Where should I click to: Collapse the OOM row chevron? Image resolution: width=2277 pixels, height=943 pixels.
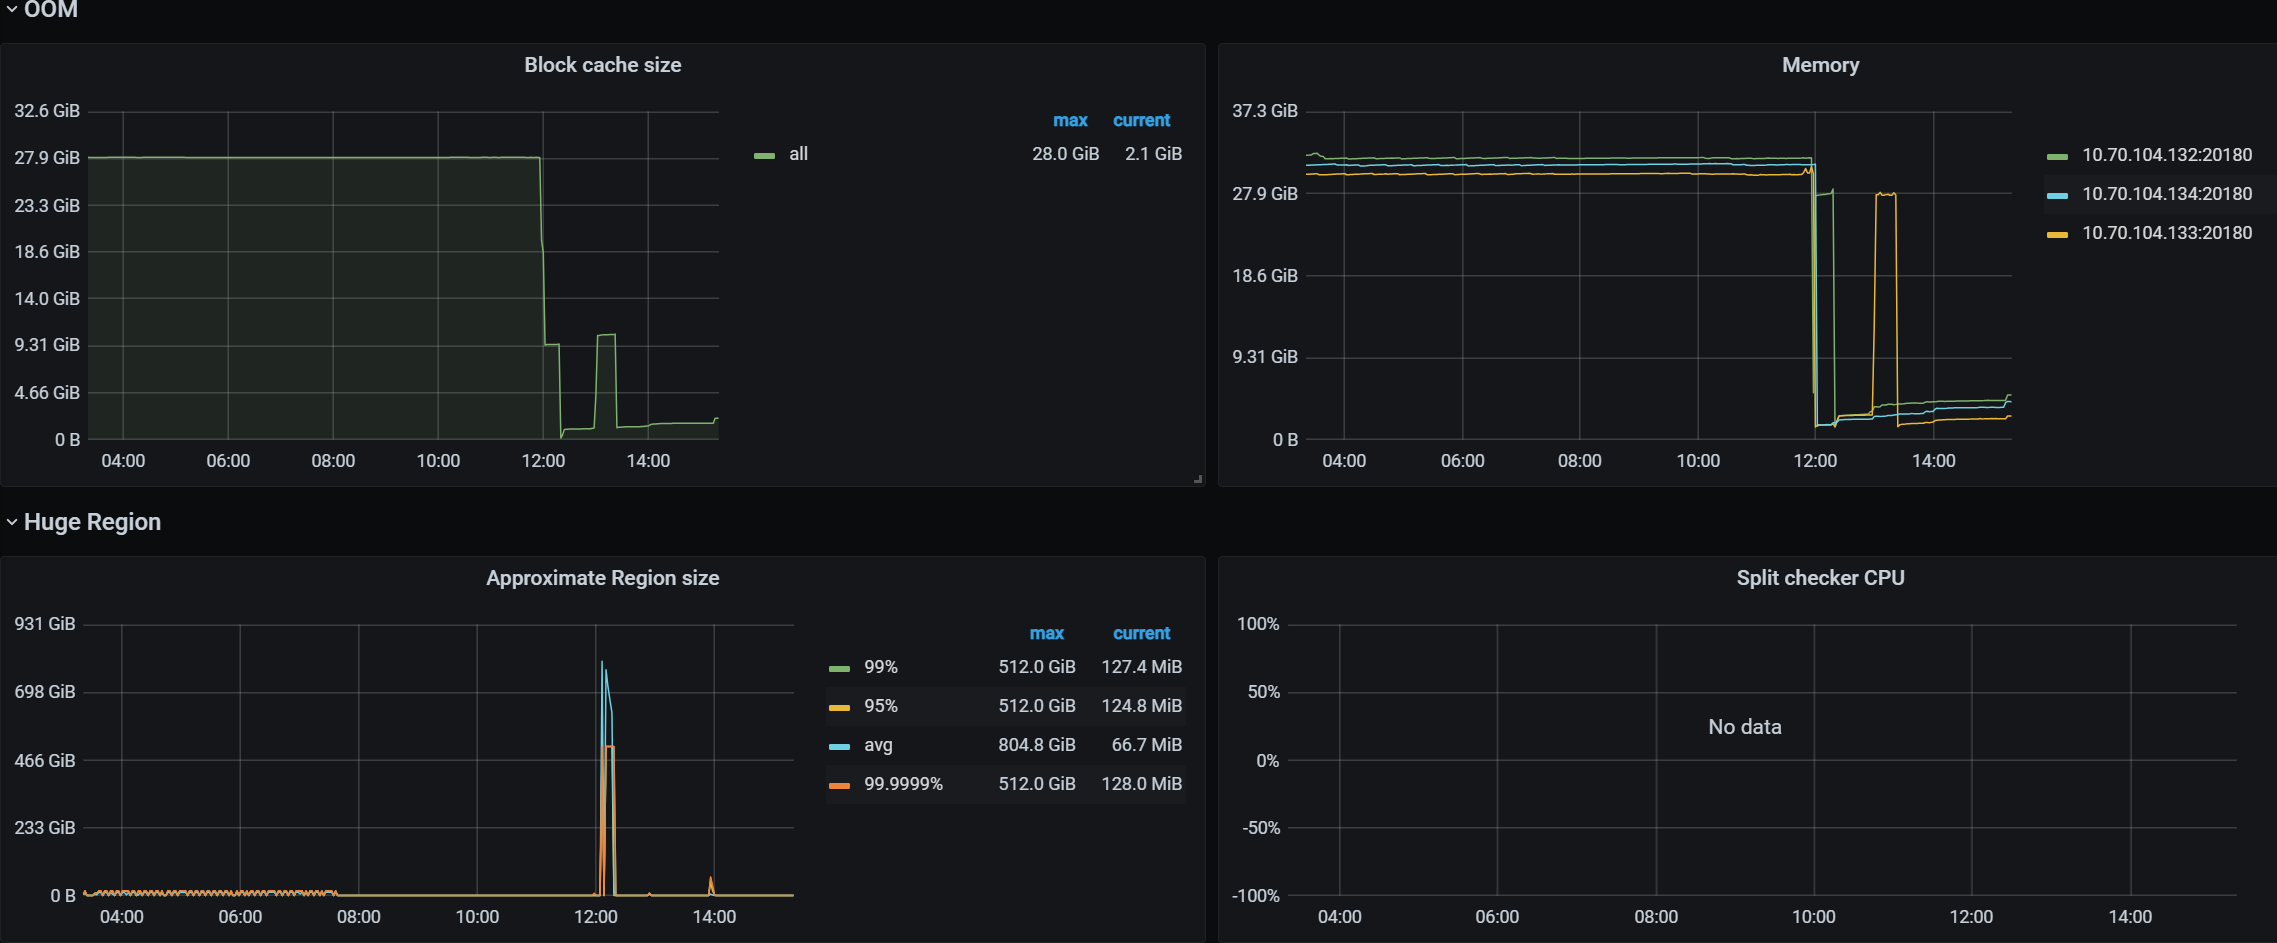coord(12,9)
